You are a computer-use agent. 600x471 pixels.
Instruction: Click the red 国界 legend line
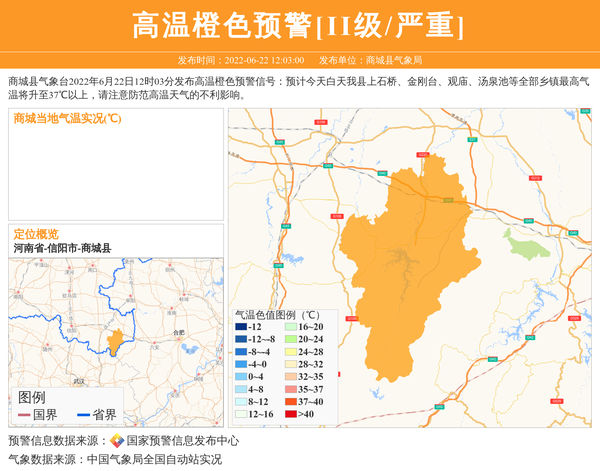[x=25, y=416]
